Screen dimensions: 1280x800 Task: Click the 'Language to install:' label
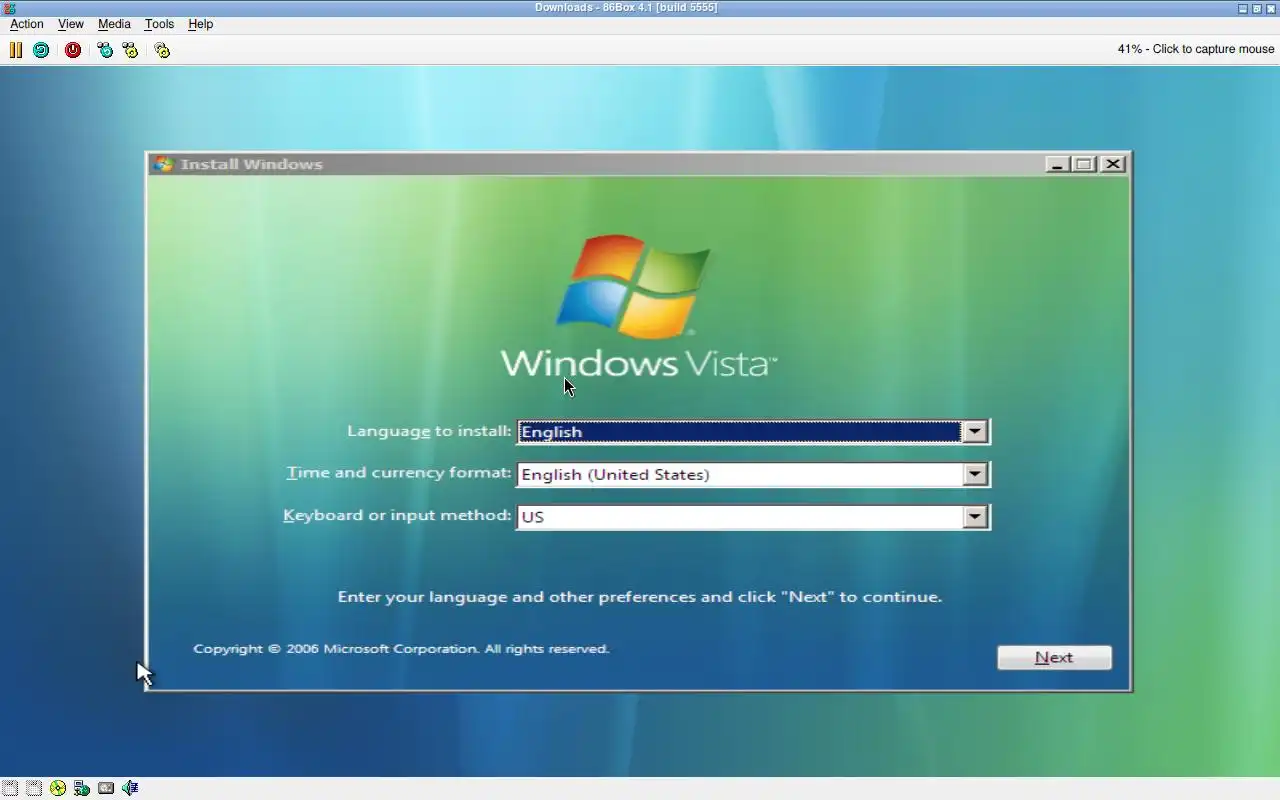tap(429, 431)
